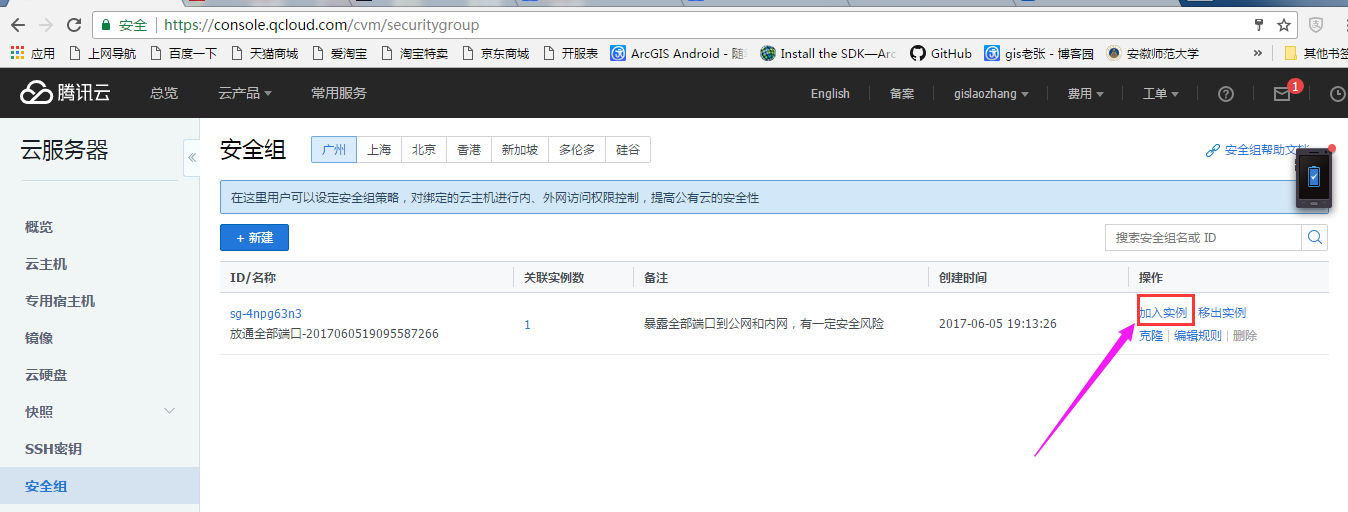
Task: Open the Install the SDK bookmark
Action: [x=828, y=53]
